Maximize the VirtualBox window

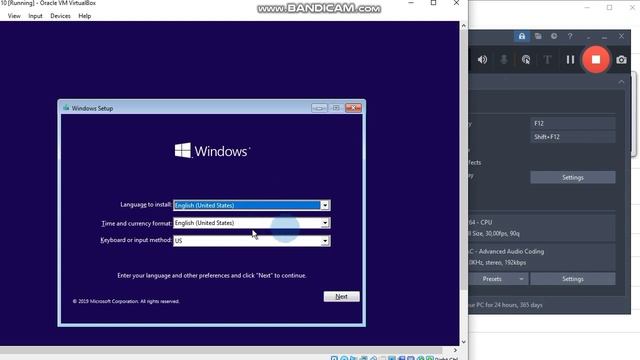433,3
